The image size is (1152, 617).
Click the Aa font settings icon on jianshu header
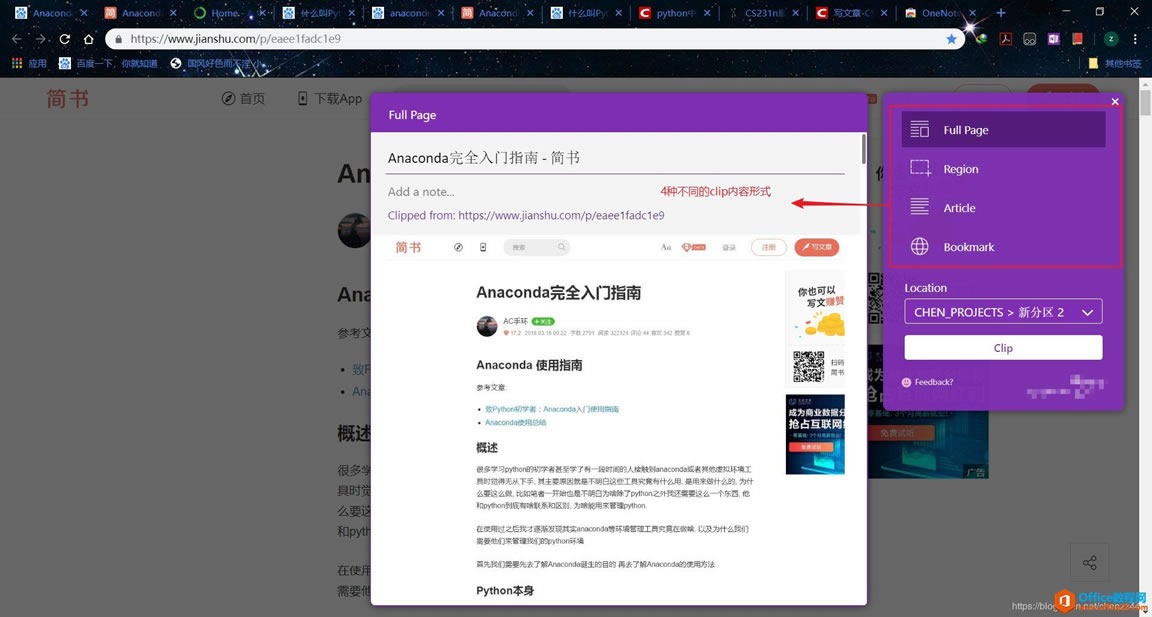coord(666,247)
